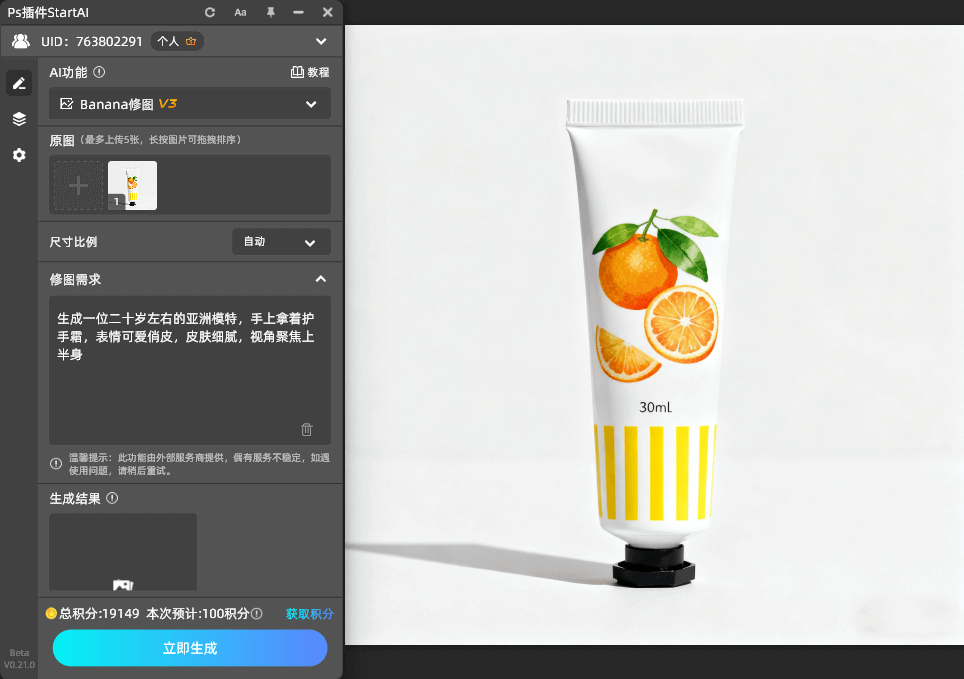Expand the UID account dropdown

click(x=321, y=41)
